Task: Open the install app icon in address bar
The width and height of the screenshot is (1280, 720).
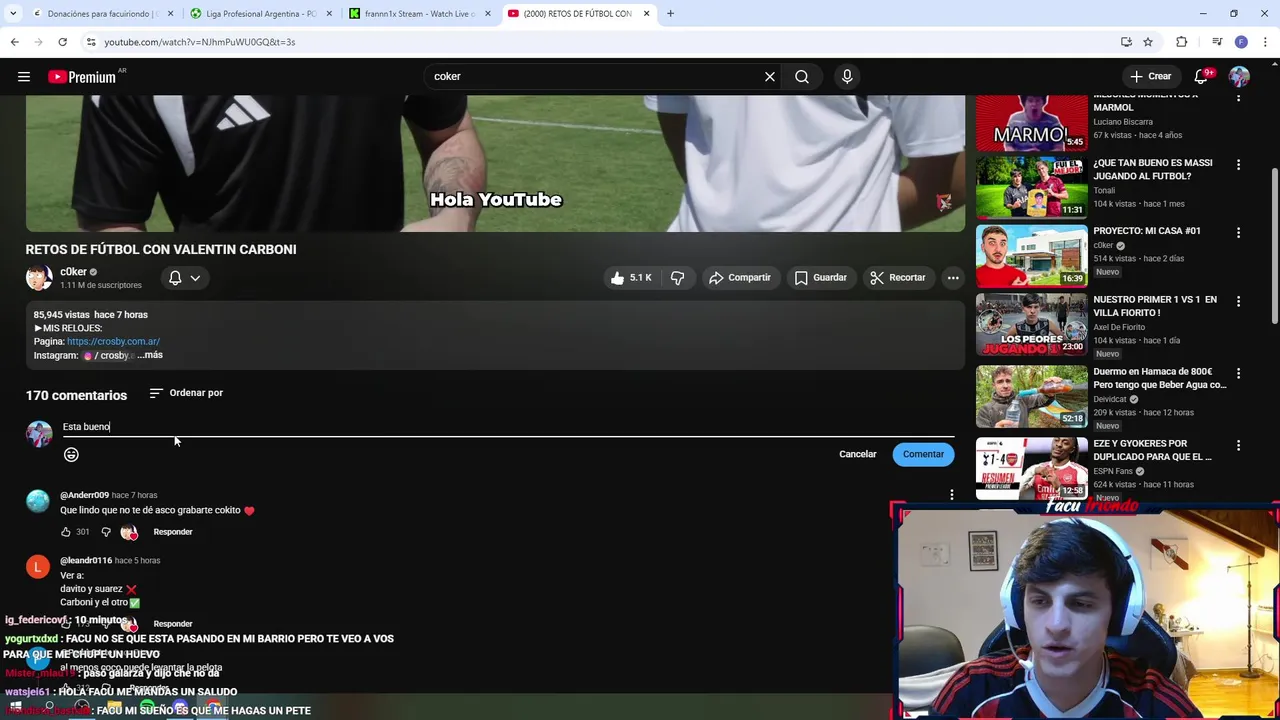Action: [1126, 42]
